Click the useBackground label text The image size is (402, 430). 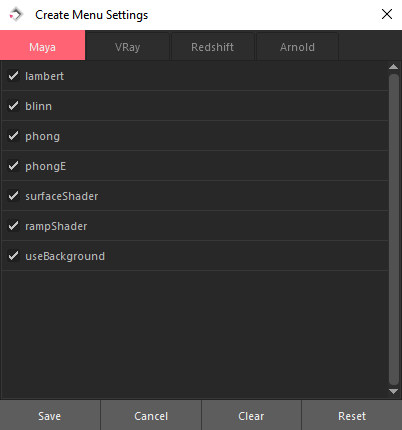pos(65,256)
